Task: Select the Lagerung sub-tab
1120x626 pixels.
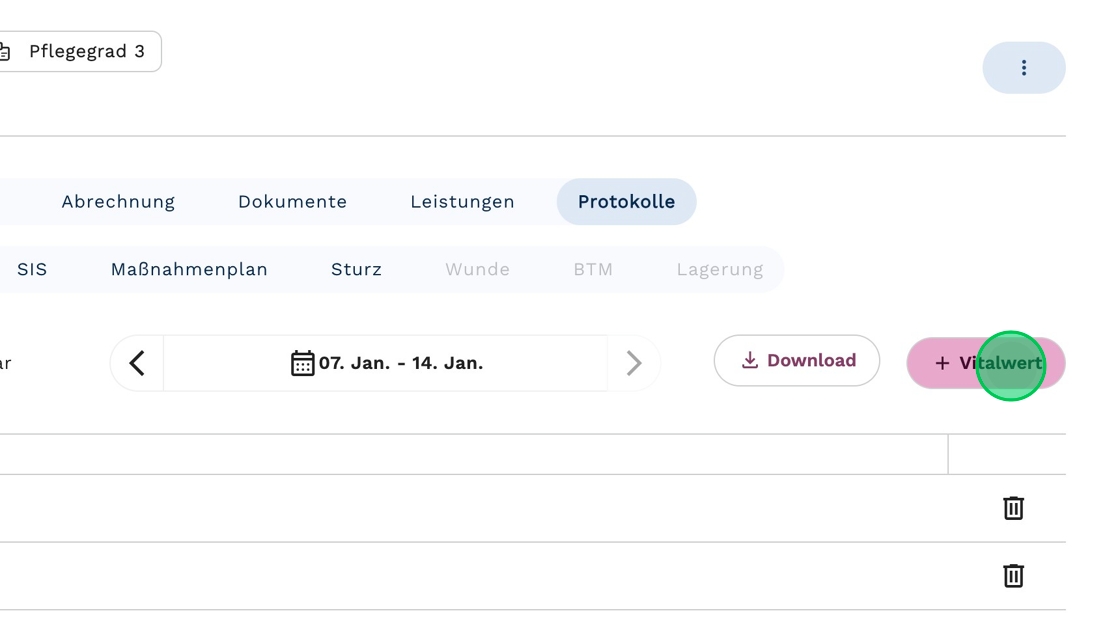Action: point(720,269)
